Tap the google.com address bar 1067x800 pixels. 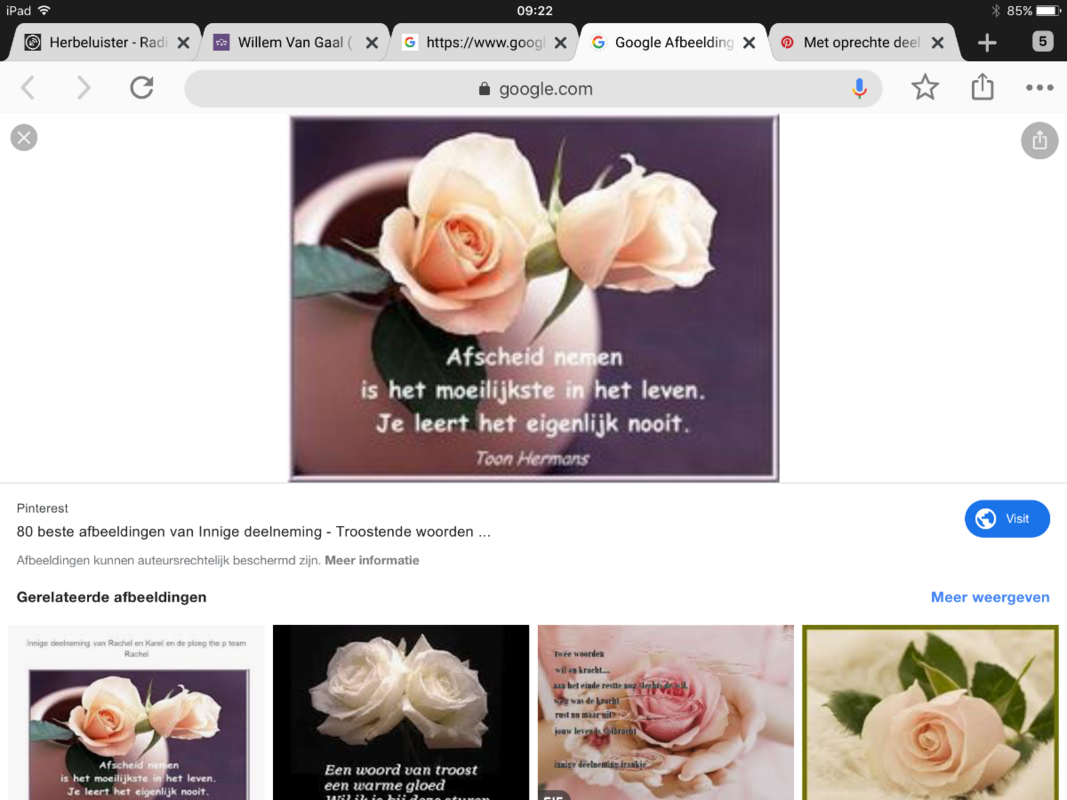click(533, 89)
